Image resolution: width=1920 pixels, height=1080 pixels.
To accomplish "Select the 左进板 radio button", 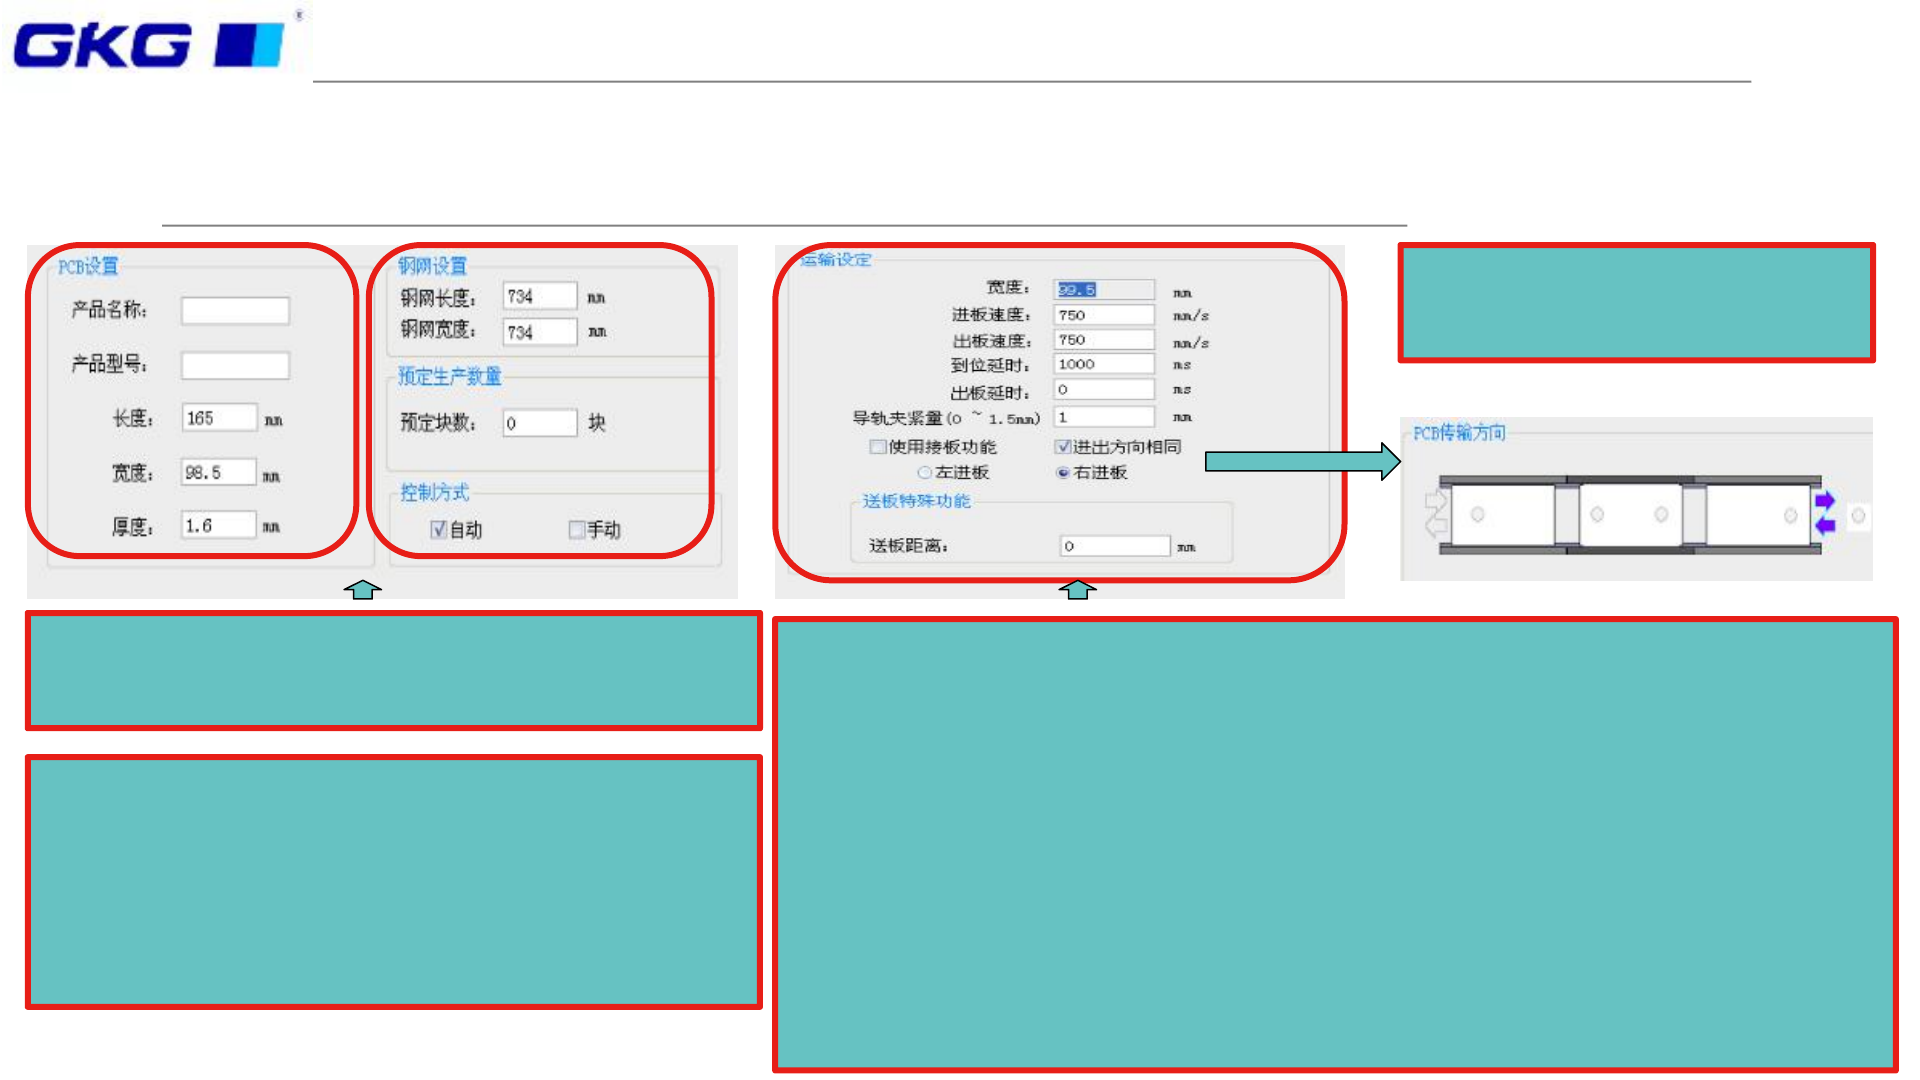I will [x=924, y=473].
